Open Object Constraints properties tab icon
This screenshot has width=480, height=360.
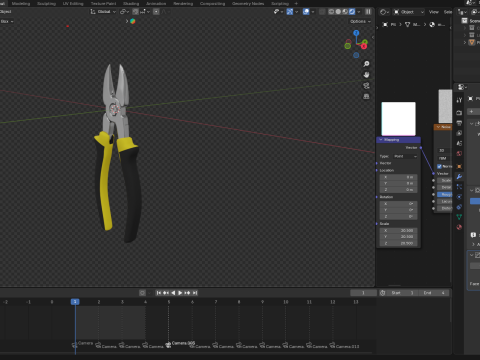[x=459, y=207]
